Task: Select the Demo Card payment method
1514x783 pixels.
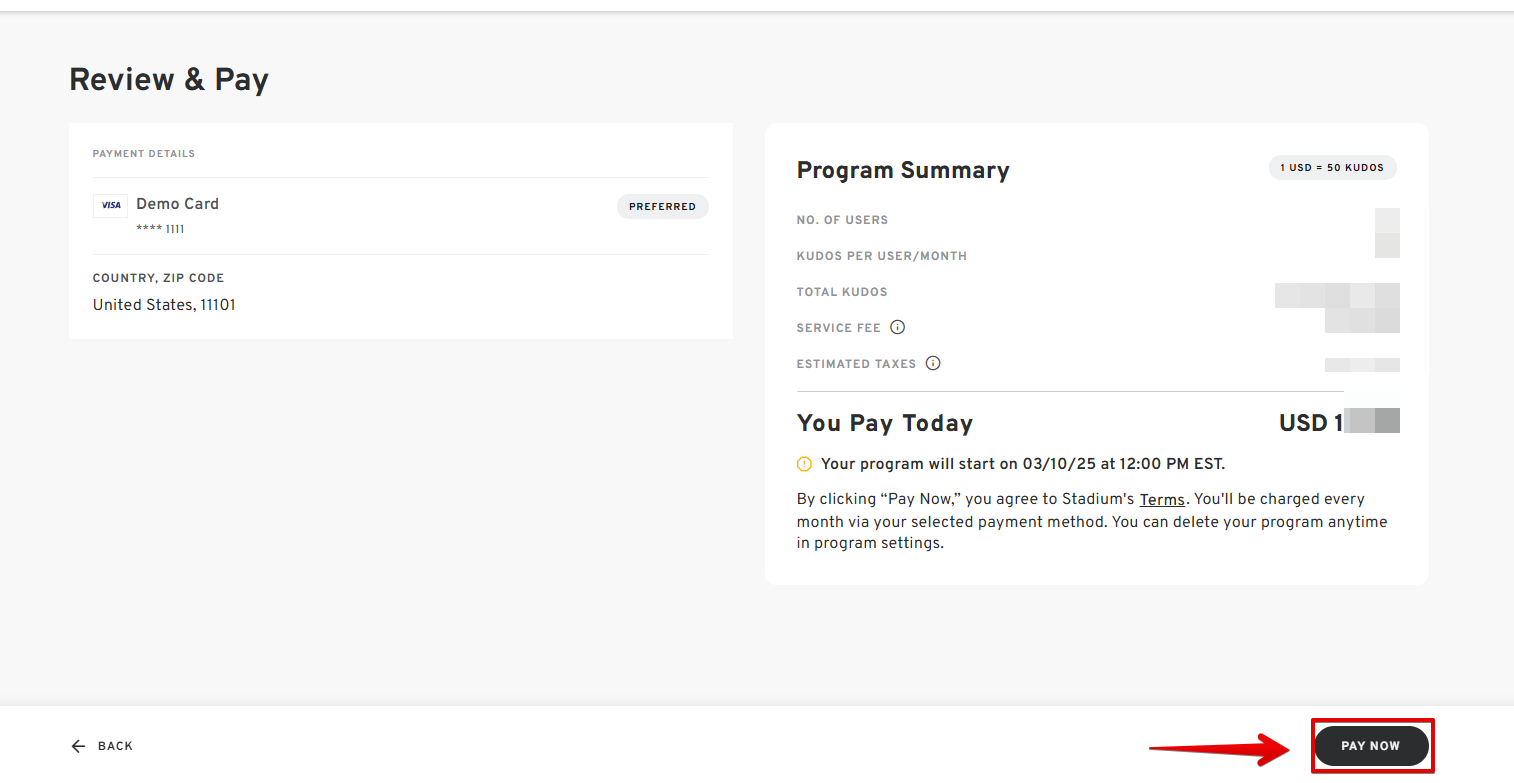Action: 177,204
